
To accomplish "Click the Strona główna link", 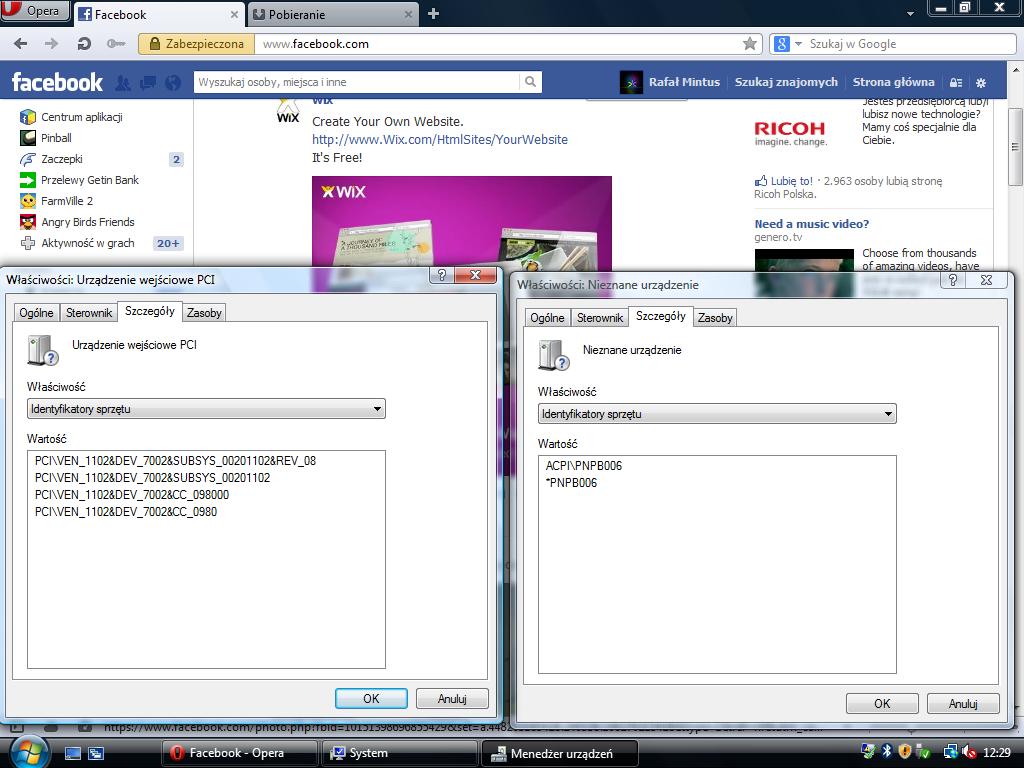I will [x=893, y=82].
